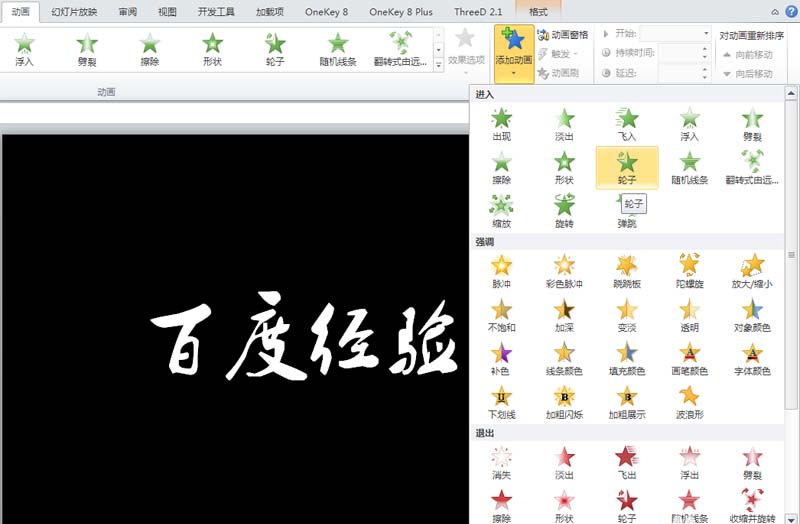Expand the ribbon animation gallery list

point(438,64)
